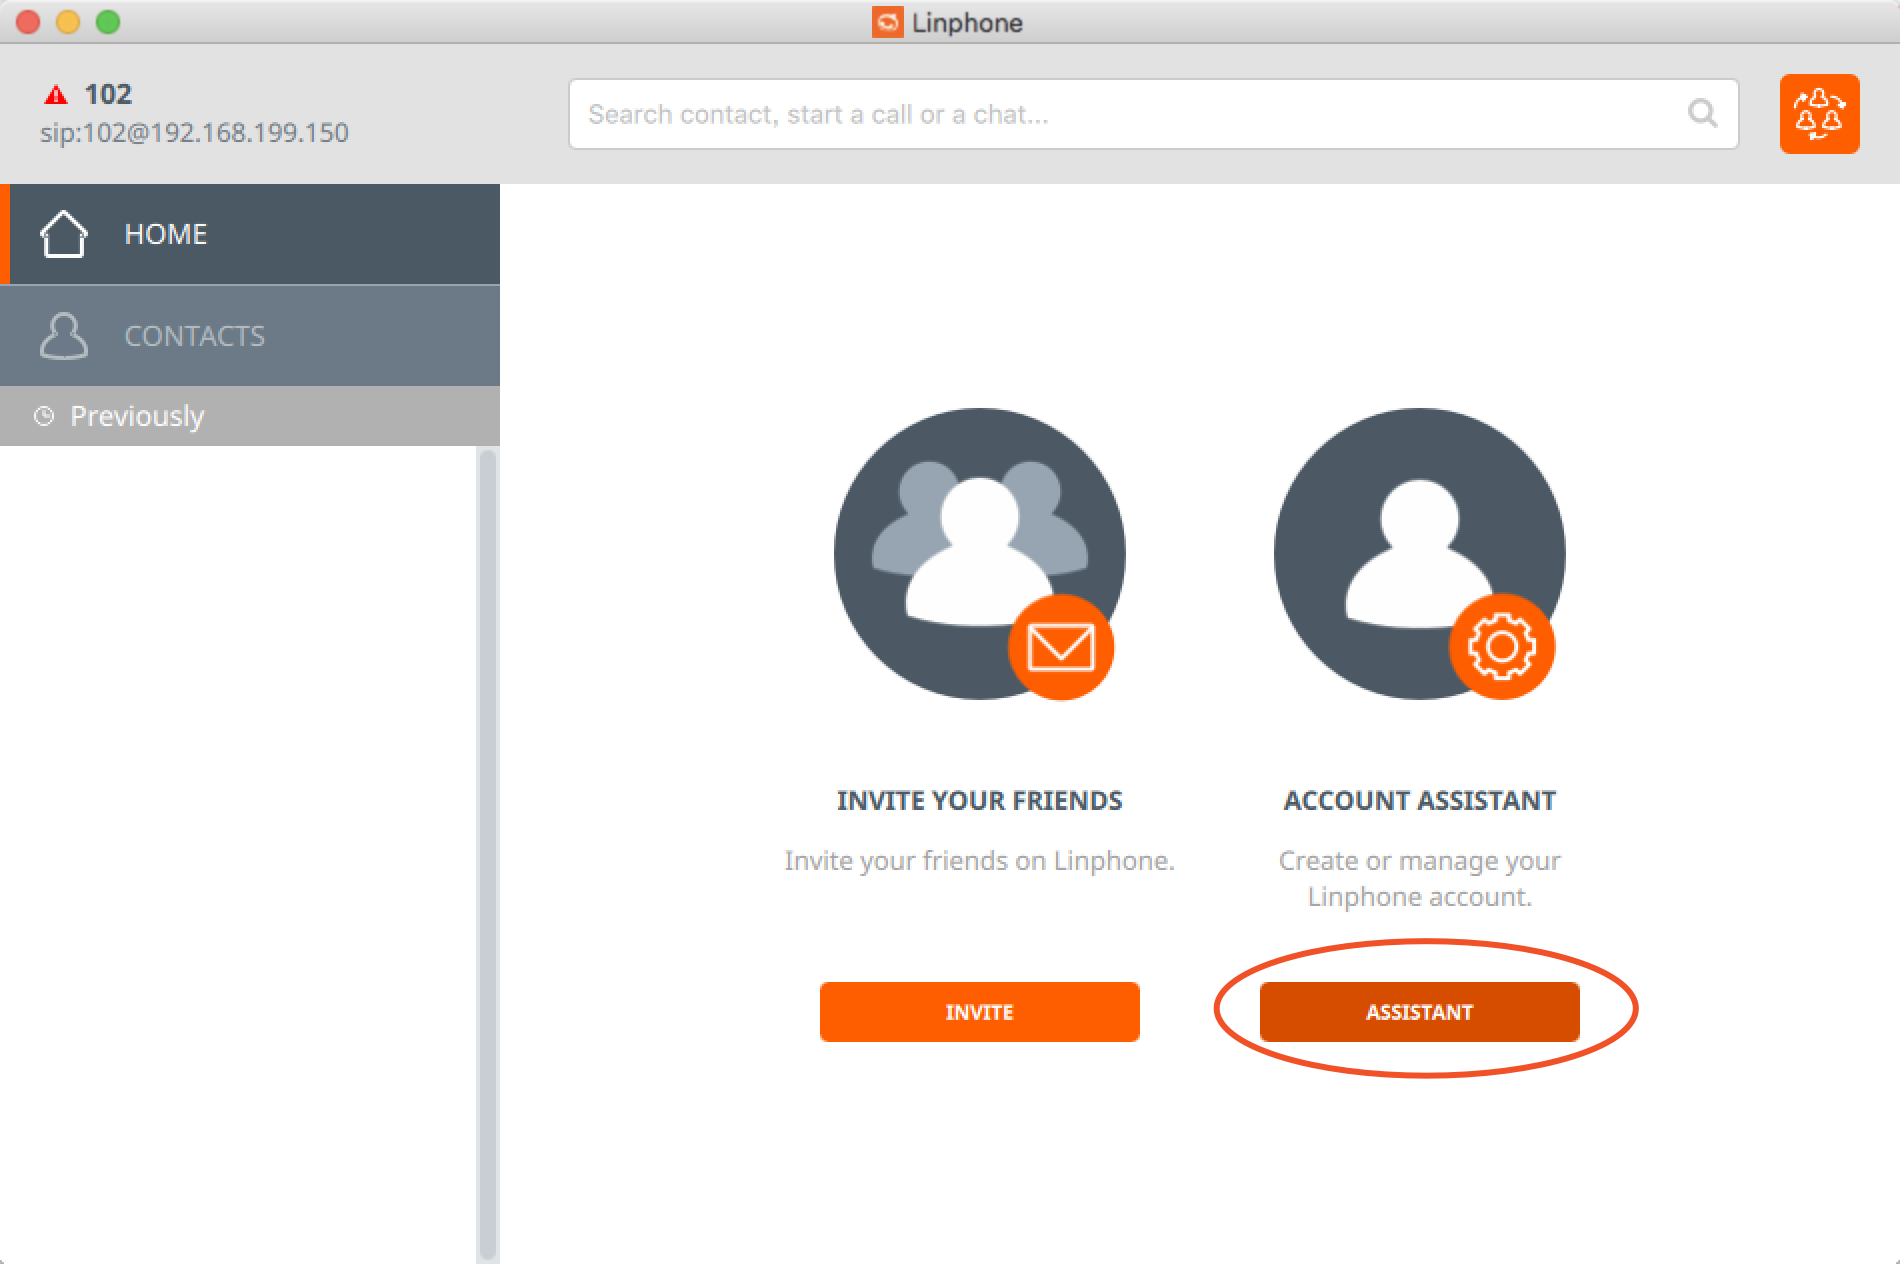The width and height of the screenshot is (1900, 1264).
Task: Open the conference manager orange icon
Action: coord(1819,113)
